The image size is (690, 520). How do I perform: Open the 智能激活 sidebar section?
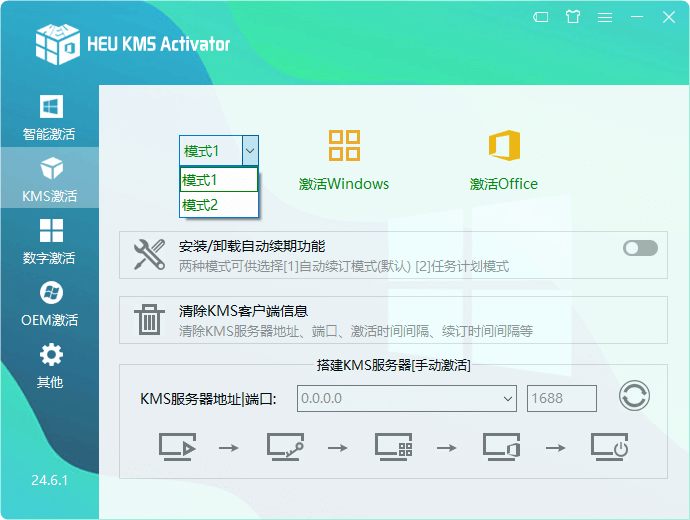click(x=49, y=117)
